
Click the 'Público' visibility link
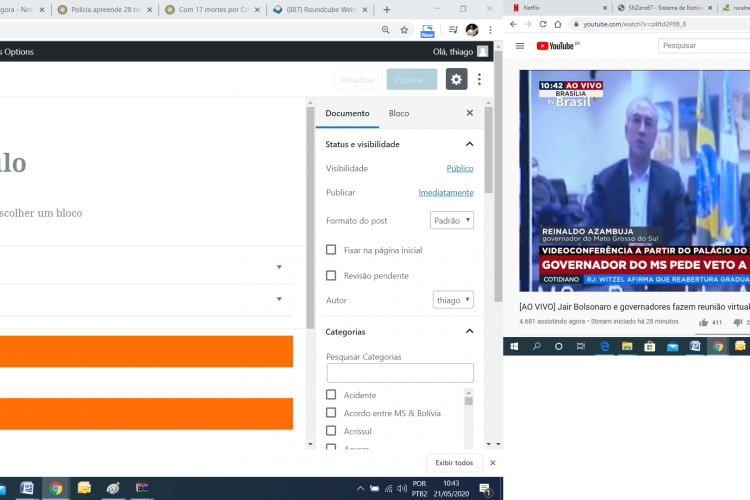pyautogui.click(x=459, y=169)
